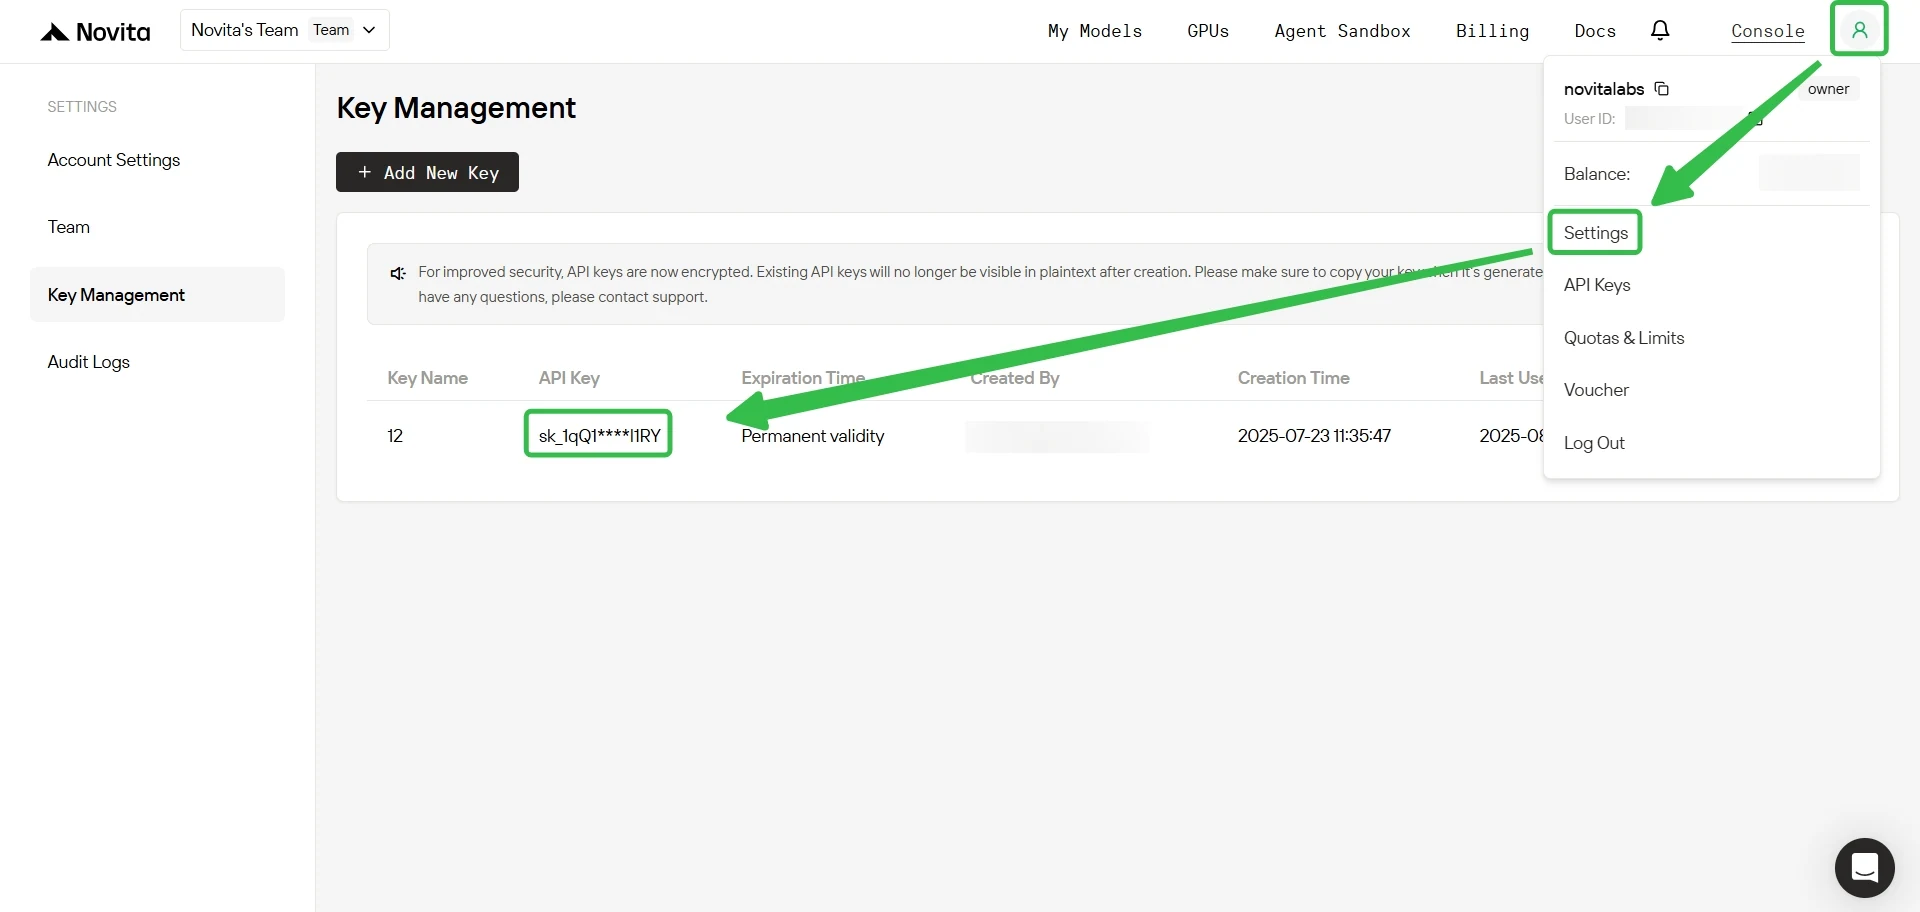Screen dimensions: 1920x912
Task: Click the Key Management page heading
Action: 456,108
